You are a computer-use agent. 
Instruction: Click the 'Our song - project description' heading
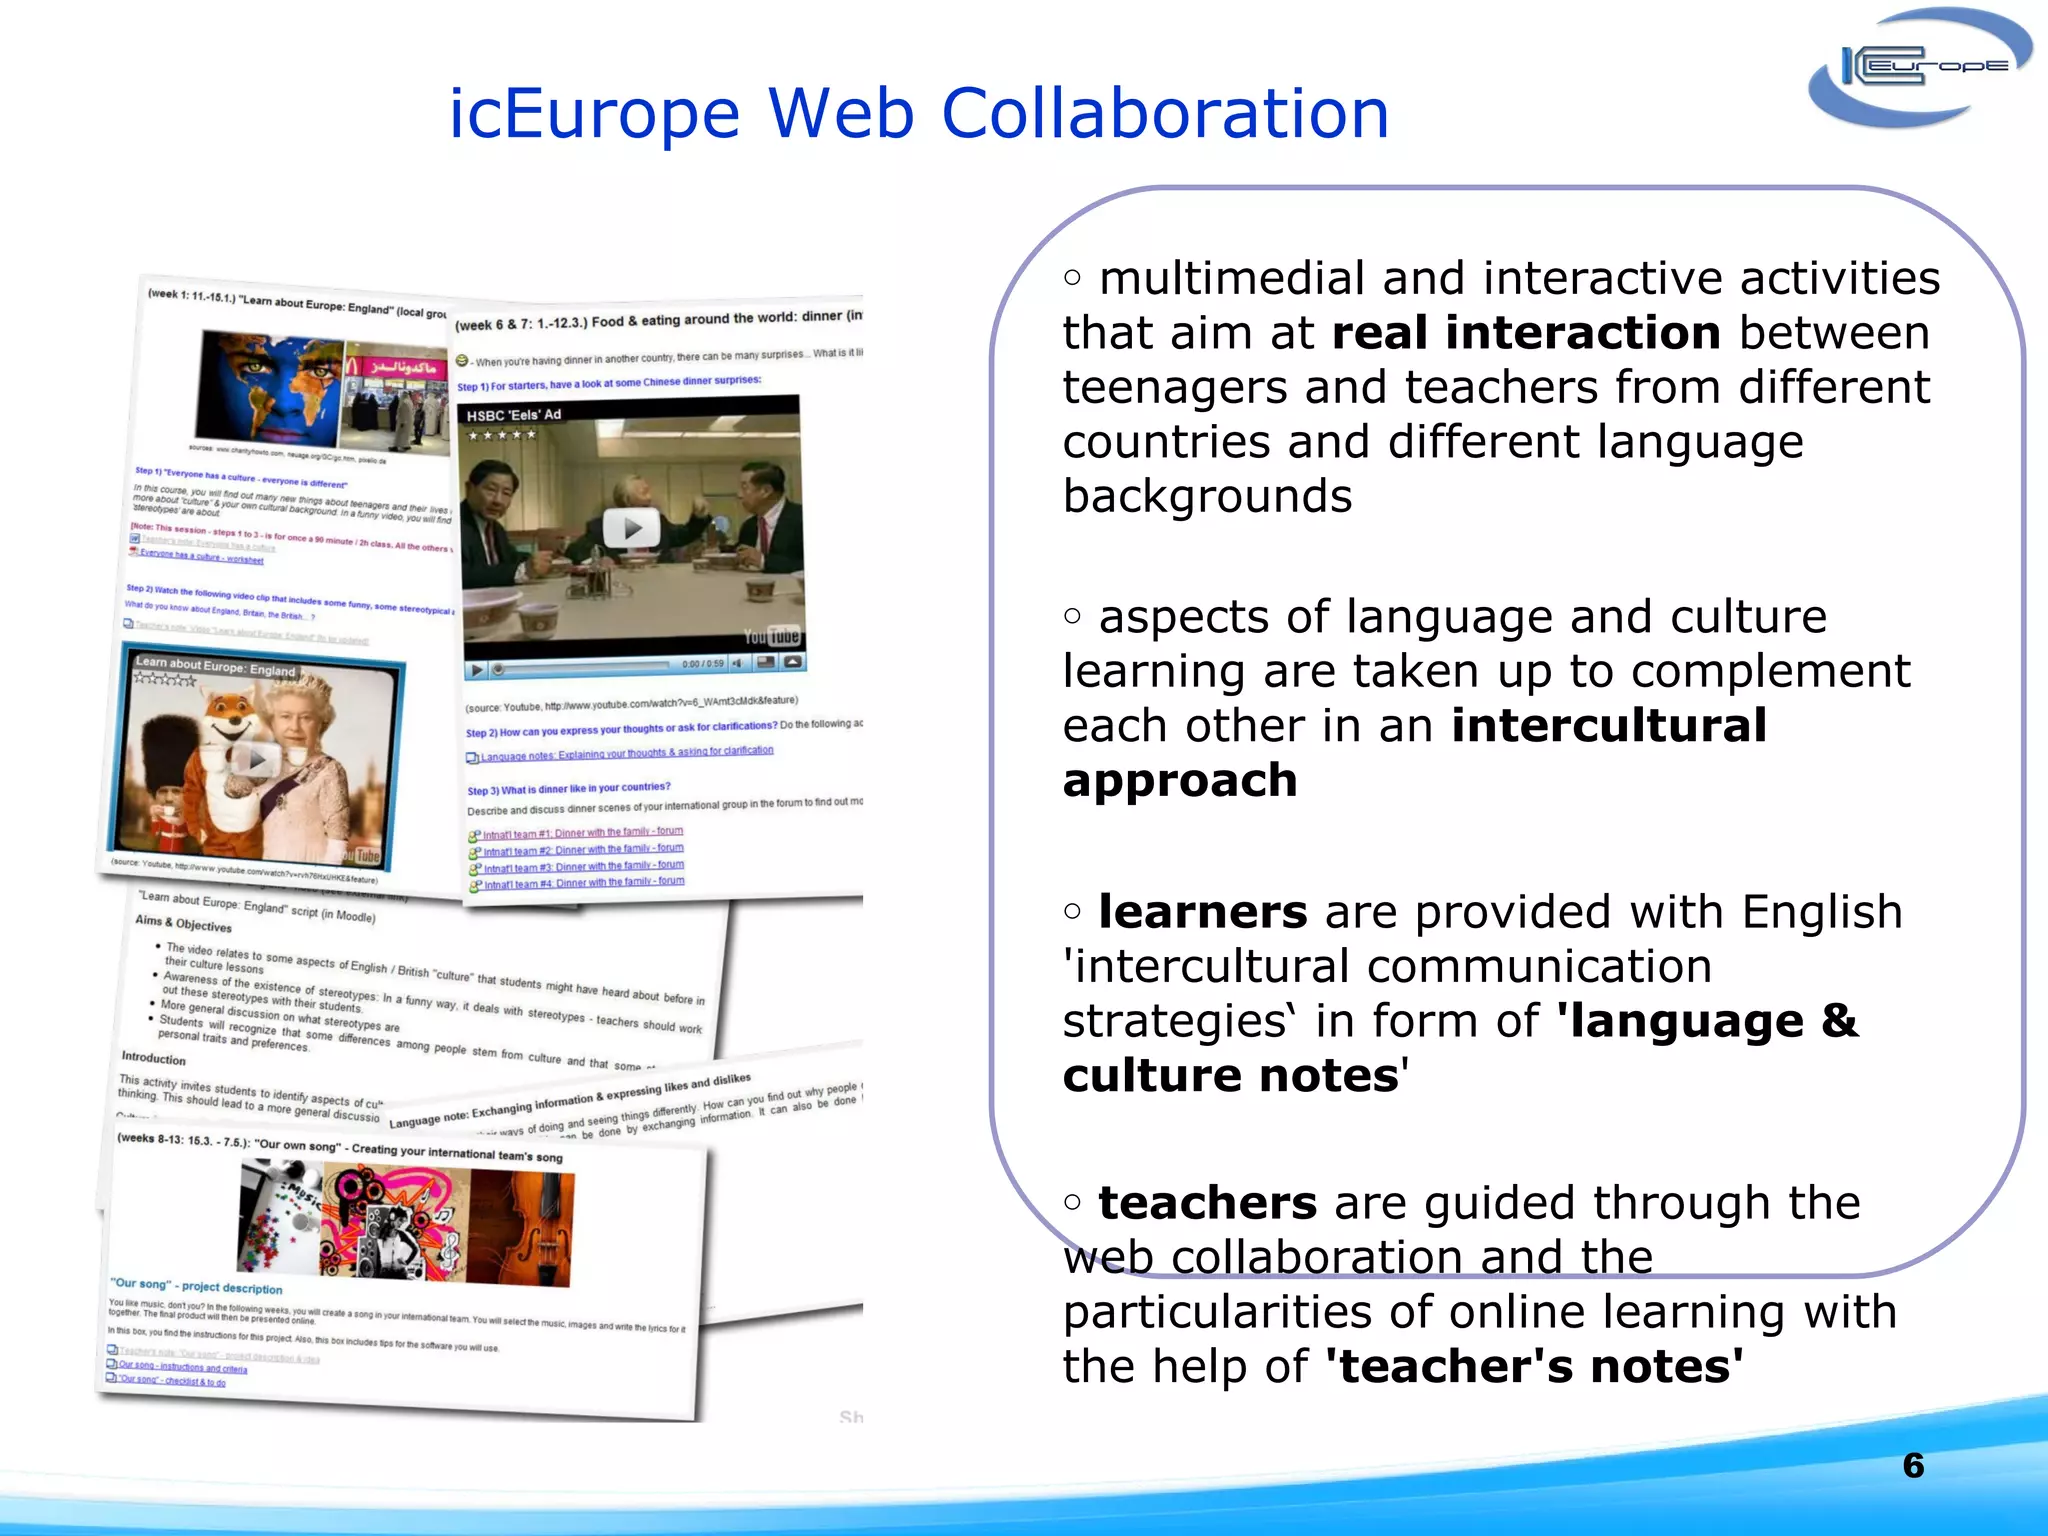197,1286
